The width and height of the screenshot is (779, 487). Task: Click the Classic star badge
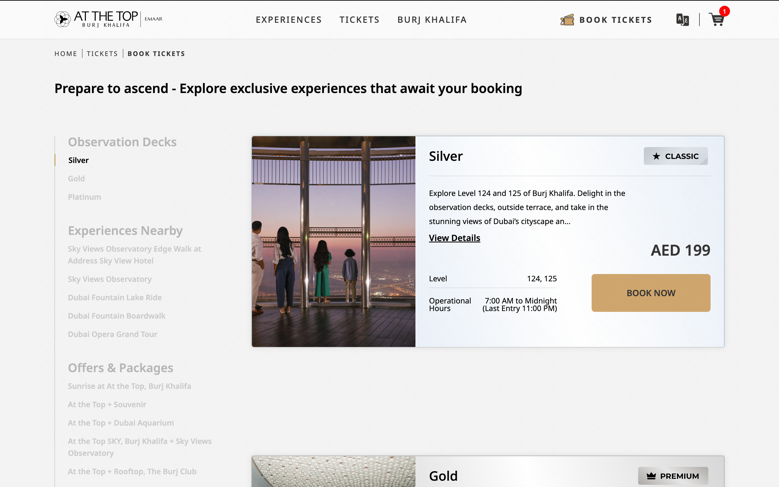675,156
